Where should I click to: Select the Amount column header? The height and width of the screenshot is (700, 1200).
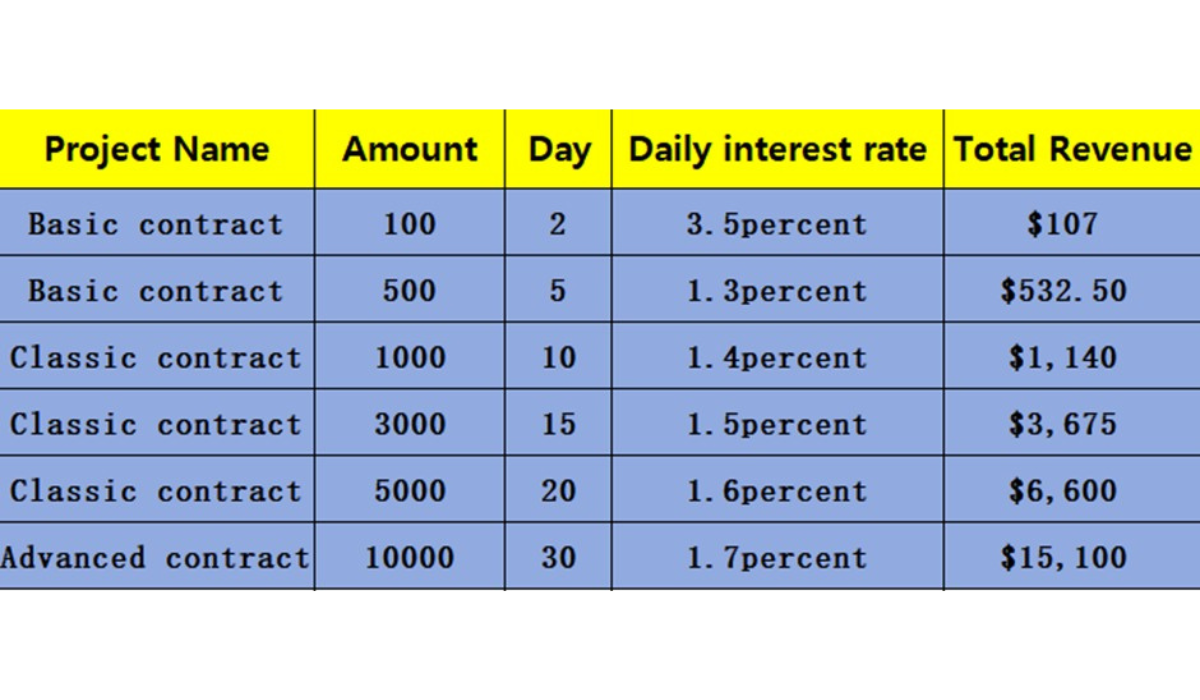410,150
